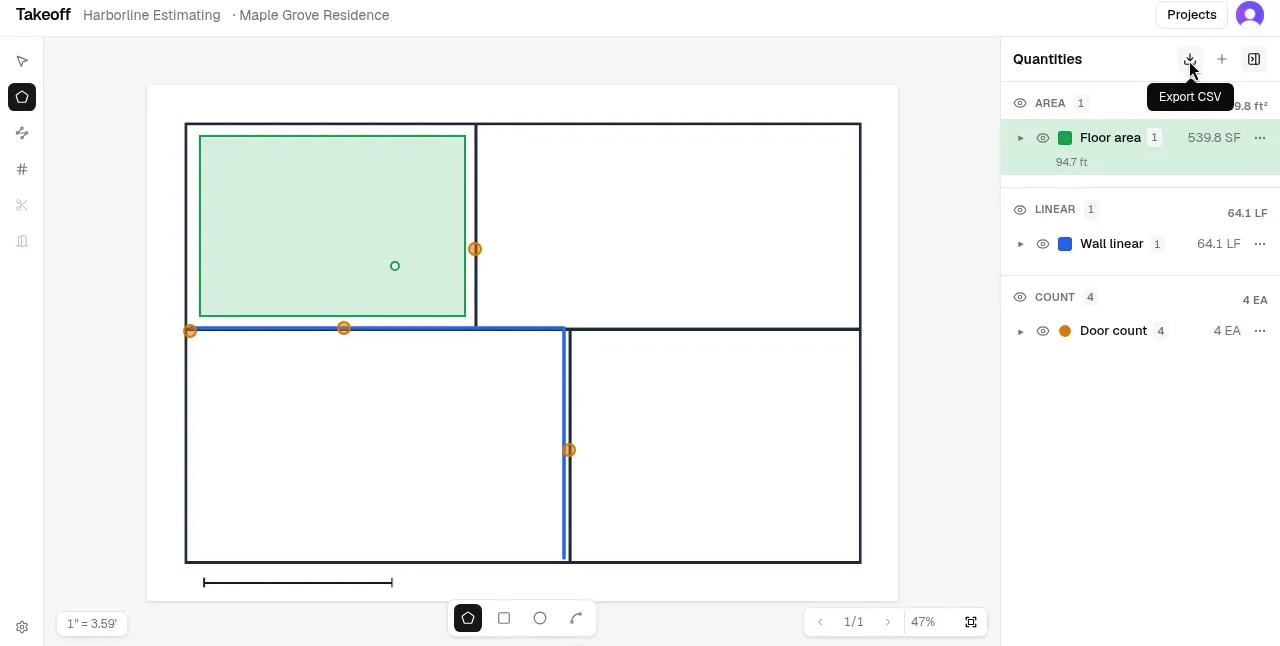1280x646 pixels.
Task: Add a new quantity with the plus icon
Action: (x=1222, y=59)
